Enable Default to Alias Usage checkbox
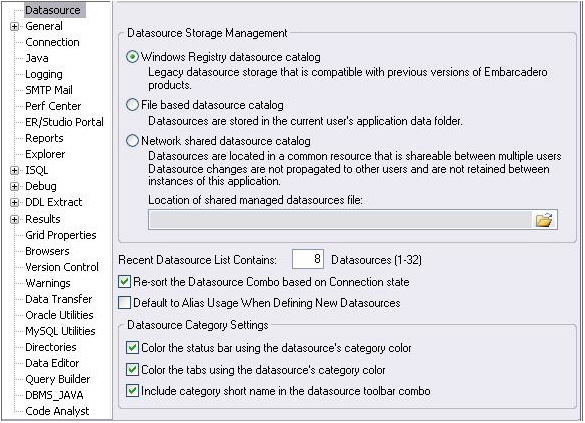 click(x=125, y=303)
